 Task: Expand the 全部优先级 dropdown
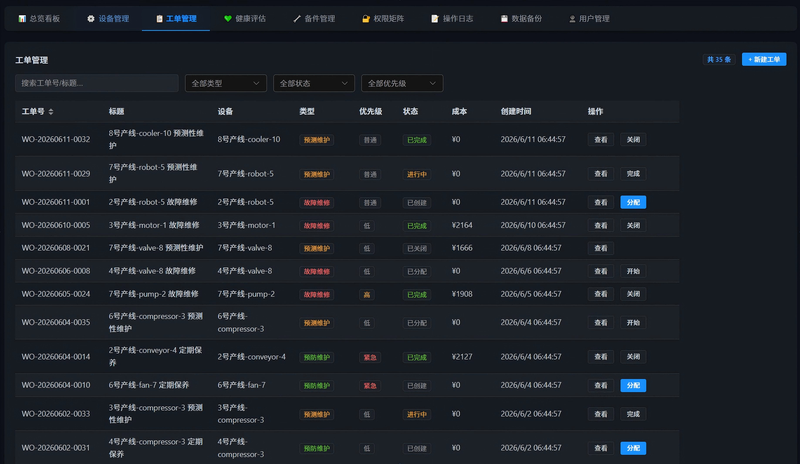tap(402, 83)
